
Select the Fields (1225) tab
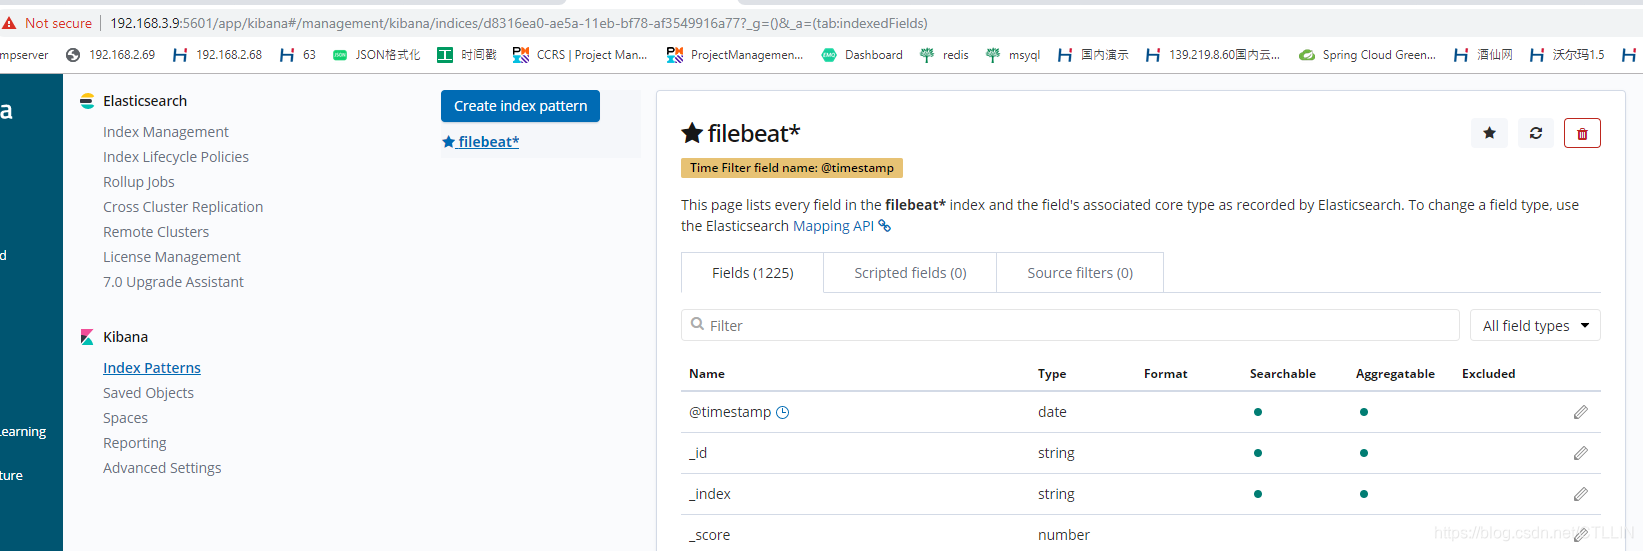pos(752,273)
